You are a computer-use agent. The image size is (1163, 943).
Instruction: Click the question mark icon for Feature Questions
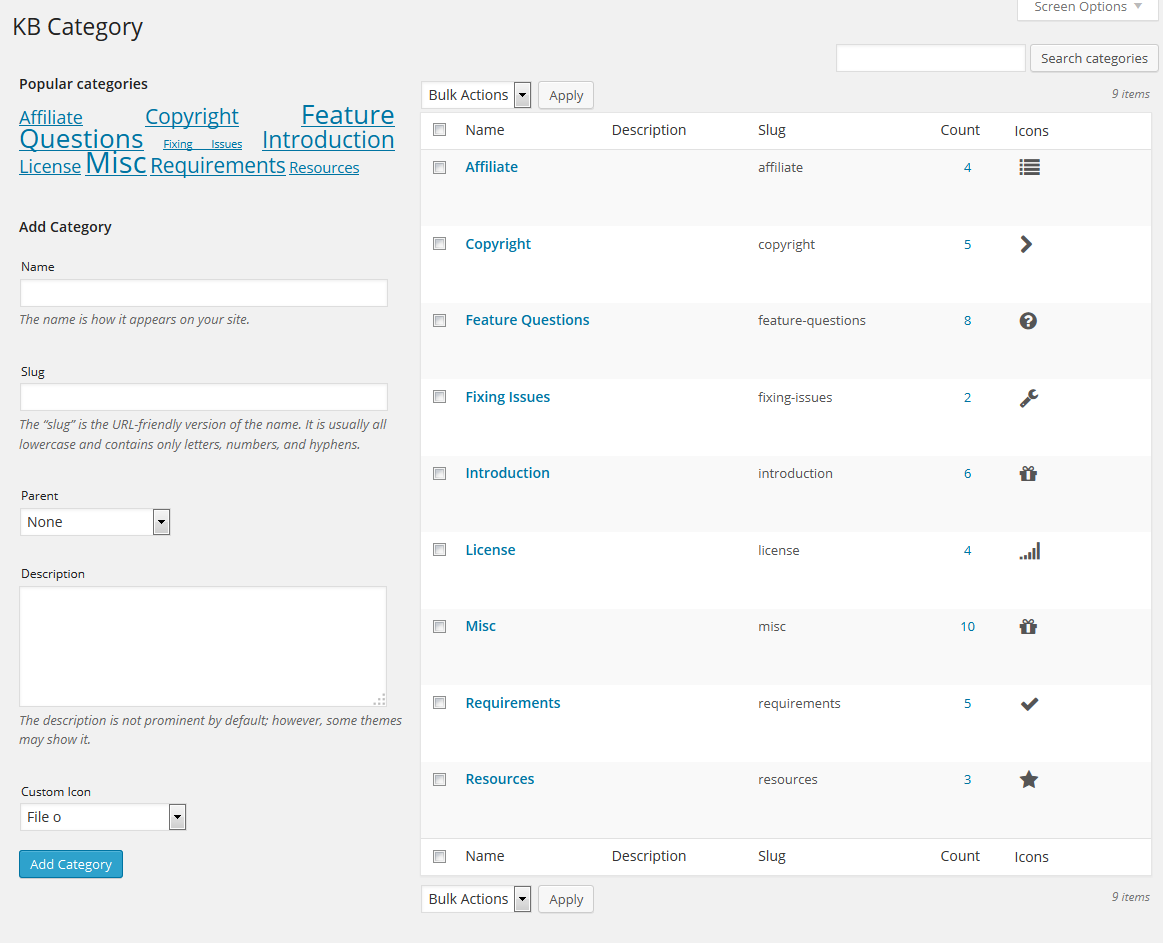[x=1028, y=320]
